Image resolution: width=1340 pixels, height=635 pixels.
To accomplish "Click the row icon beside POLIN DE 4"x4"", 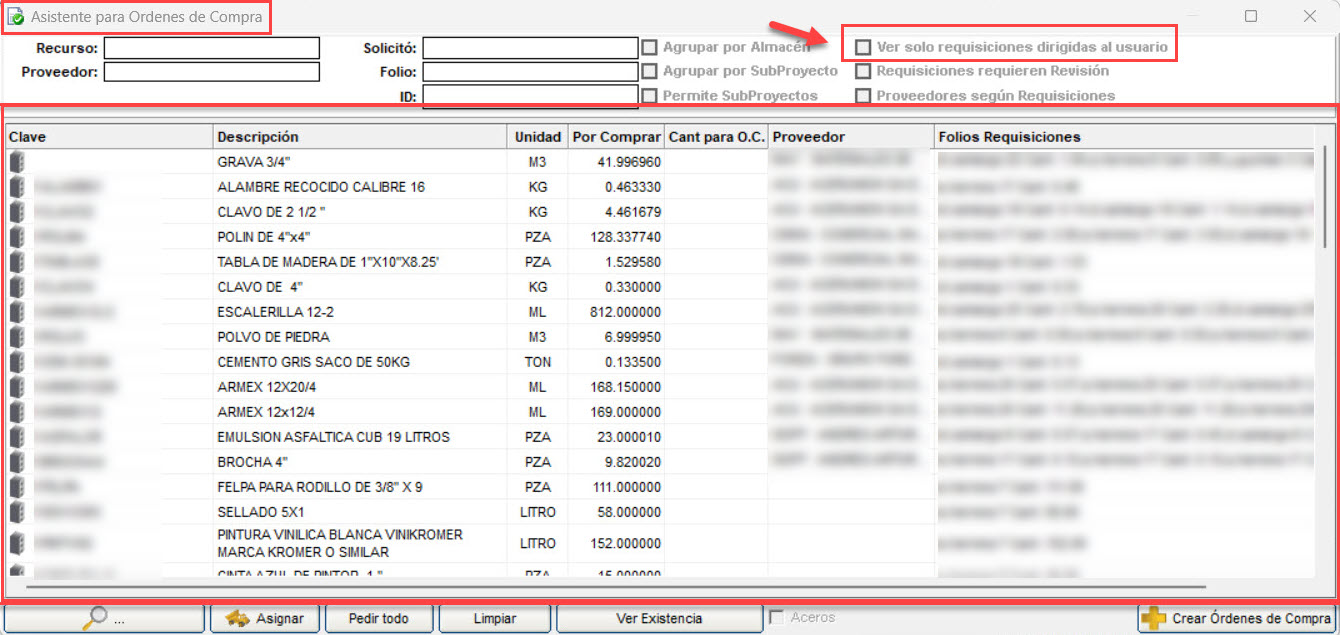I will pos(16,237).
